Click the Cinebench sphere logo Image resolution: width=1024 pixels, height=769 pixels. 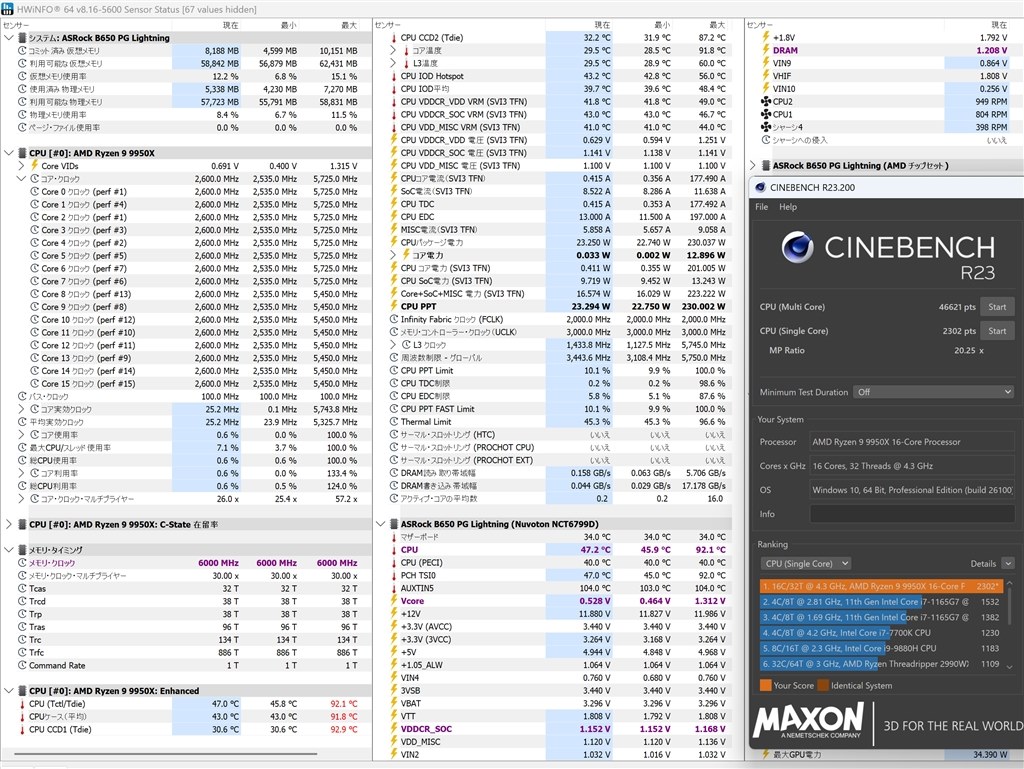[x=797, y=247]
